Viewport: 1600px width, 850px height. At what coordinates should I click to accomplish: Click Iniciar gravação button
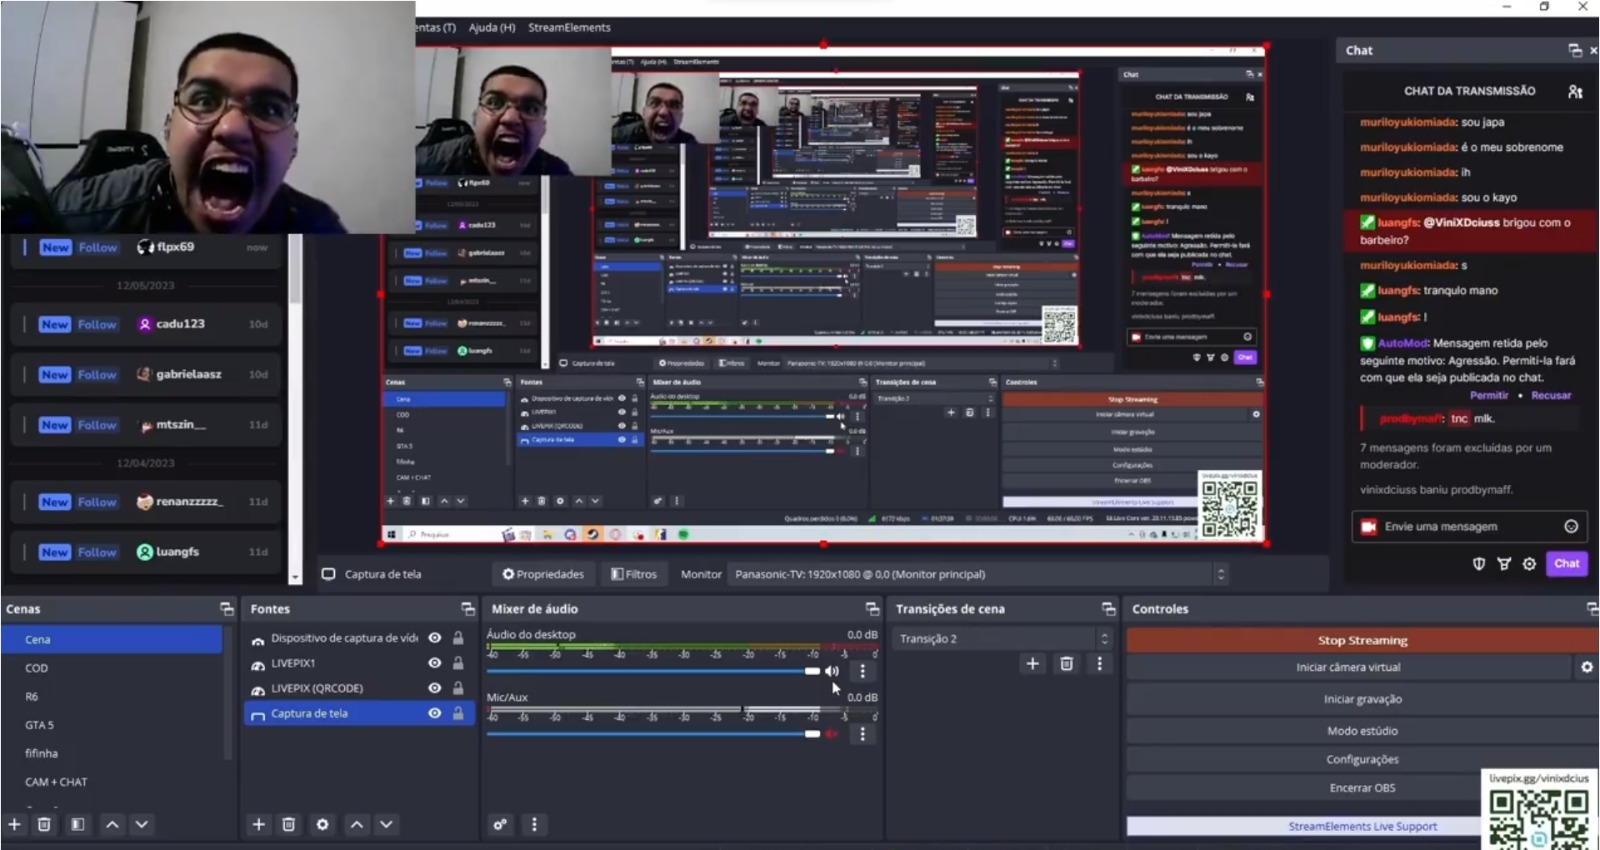pyautogui.click(x=1362, y=699)
